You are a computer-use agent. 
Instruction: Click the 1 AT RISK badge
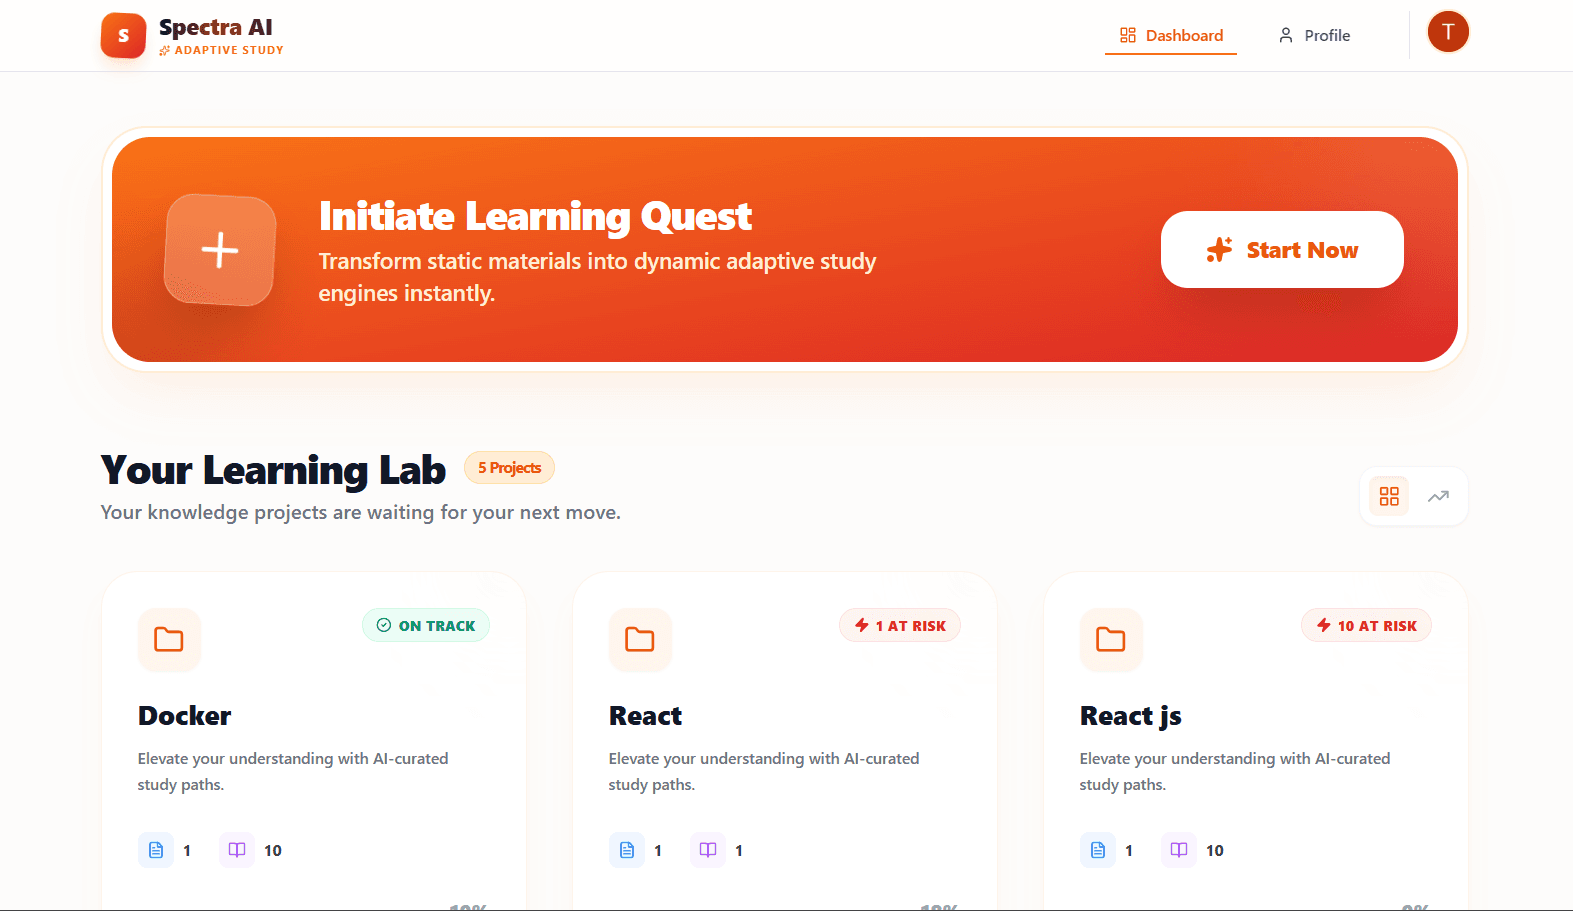point(900,626)
